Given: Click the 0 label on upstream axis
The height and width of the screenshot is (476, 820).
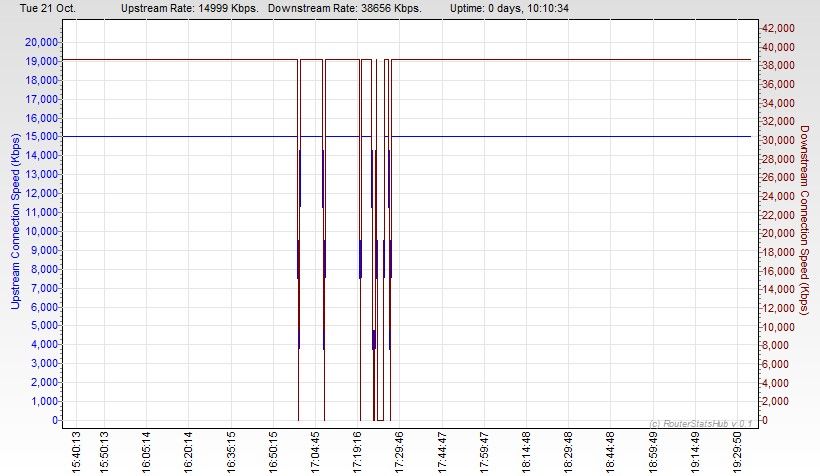Looking at the screenshot, I should tap(55, 420).
